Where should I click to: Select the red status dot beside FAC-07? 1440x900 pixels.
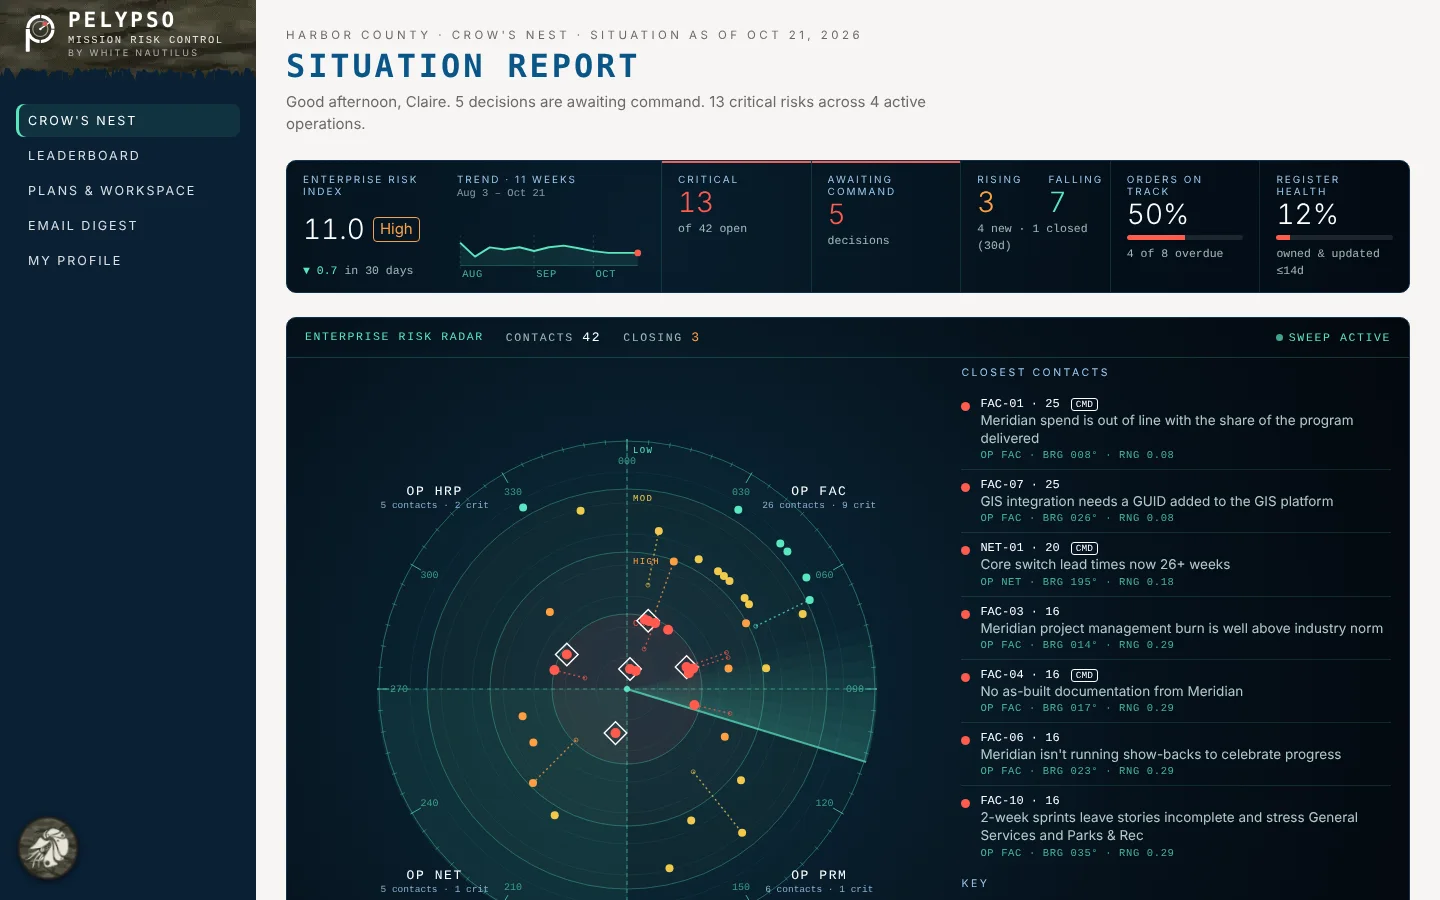click(965, 487)
